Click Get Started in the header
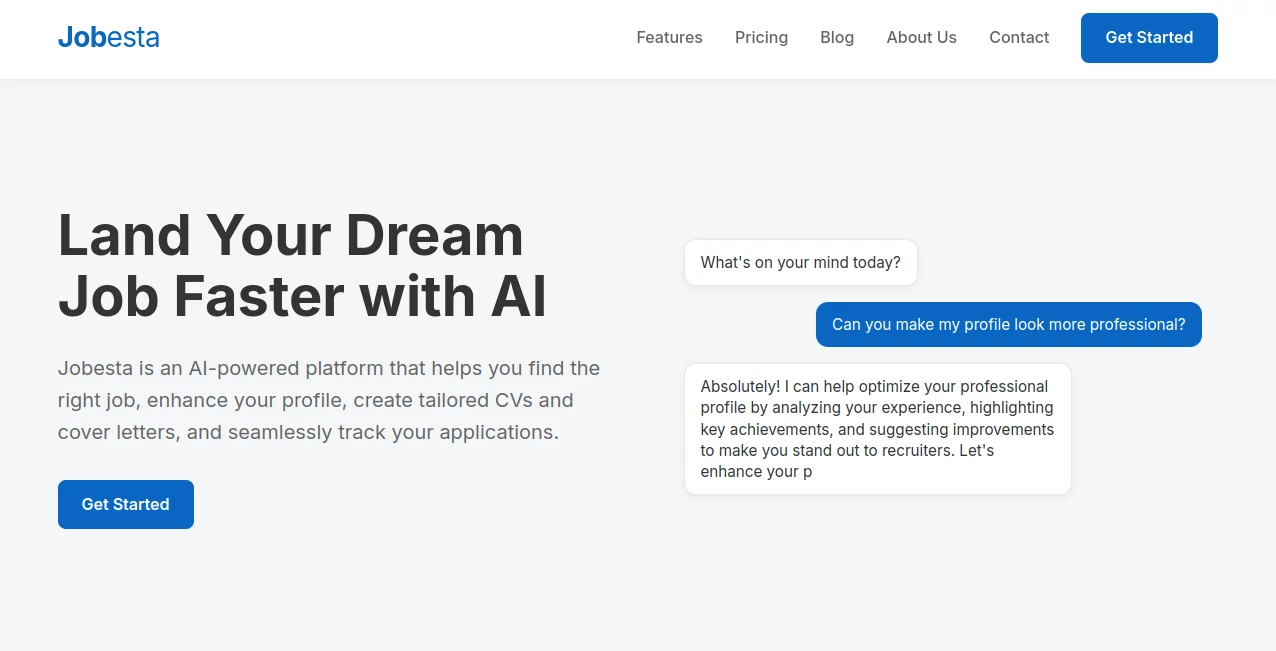1276x651 pixels. pyautogui.click(x=1149, y=37)
